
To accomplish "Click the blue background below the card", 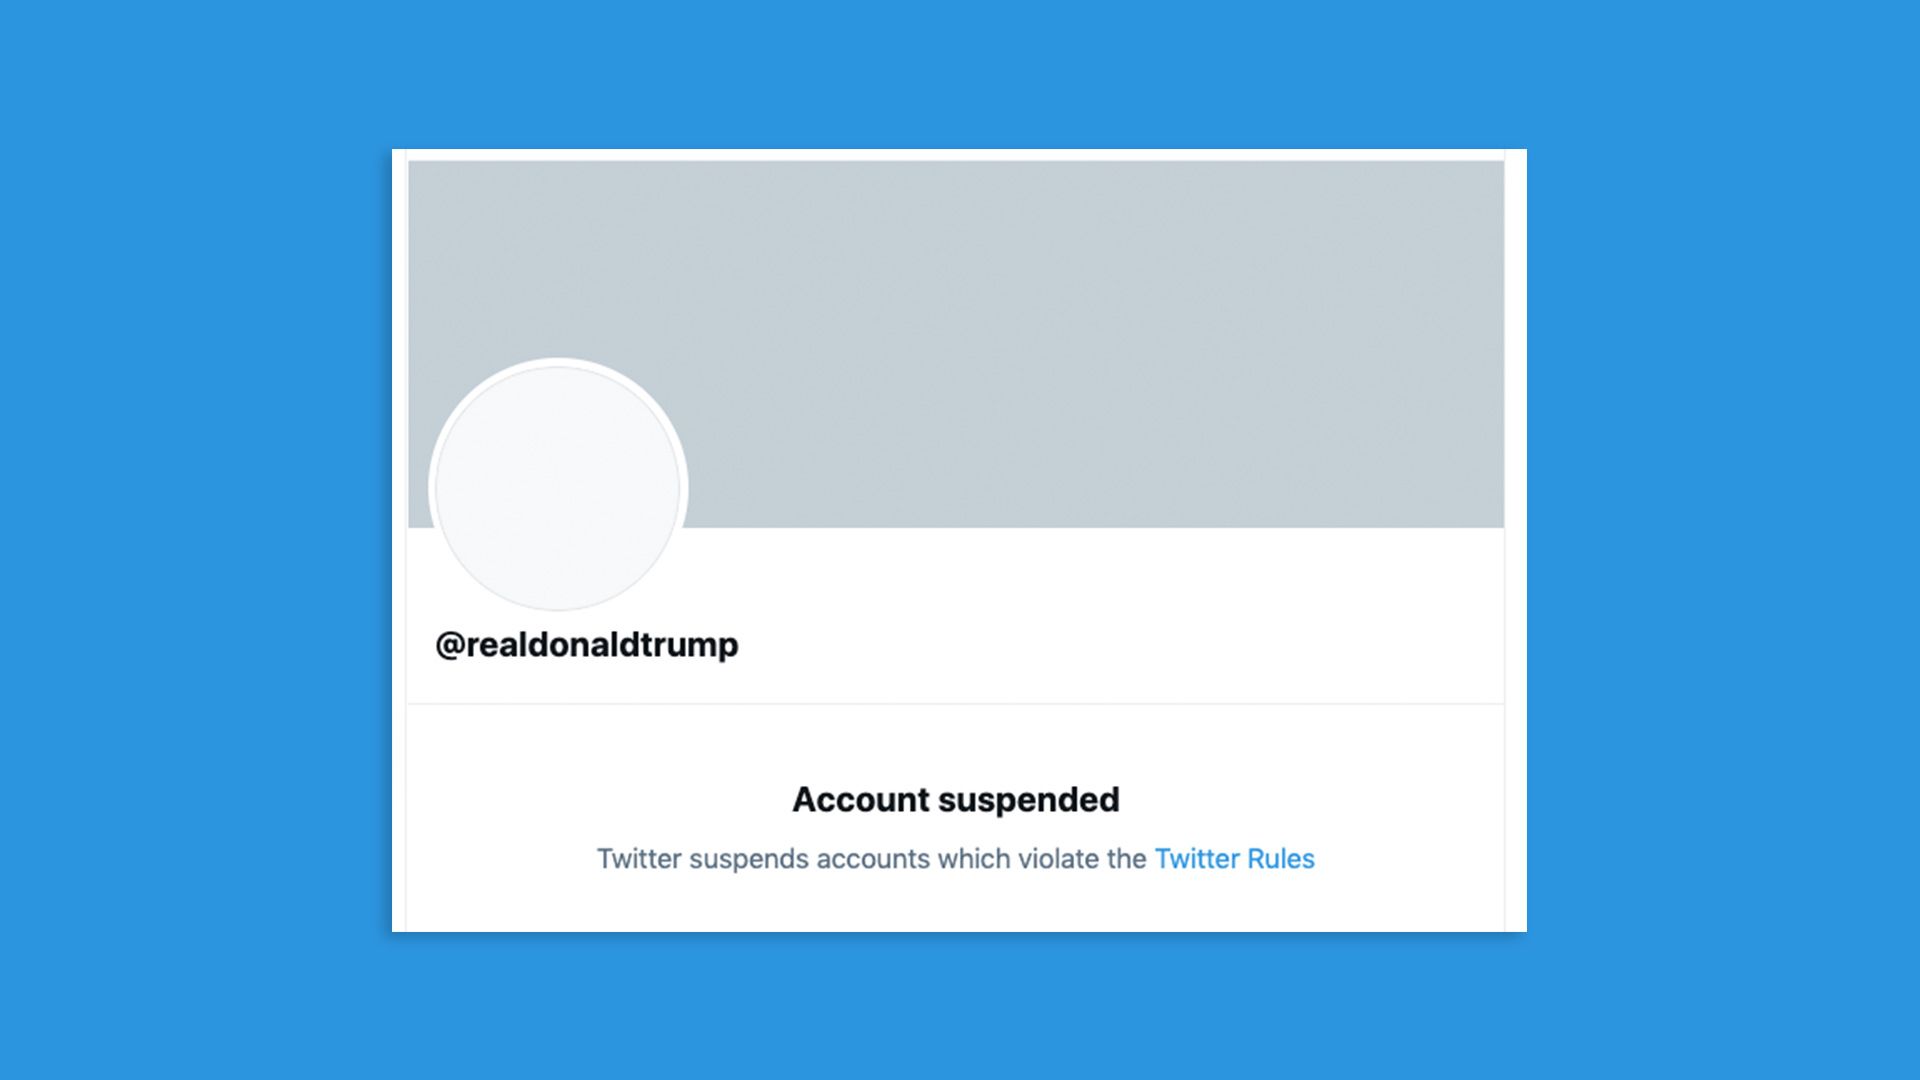I will (960, 1005).
